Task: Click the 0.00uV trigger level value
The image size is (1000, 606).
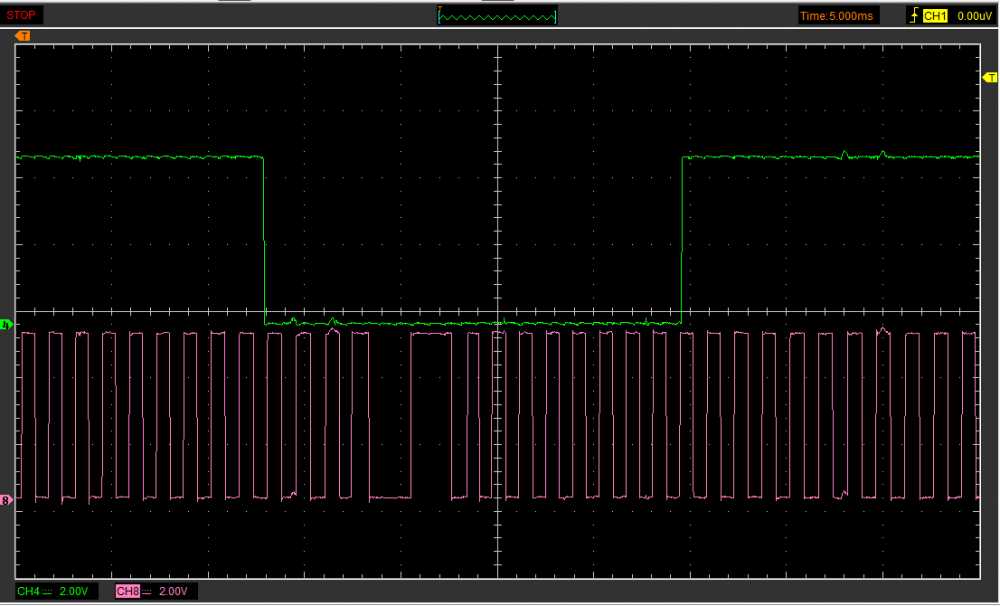Action: (x=973, y=16)
